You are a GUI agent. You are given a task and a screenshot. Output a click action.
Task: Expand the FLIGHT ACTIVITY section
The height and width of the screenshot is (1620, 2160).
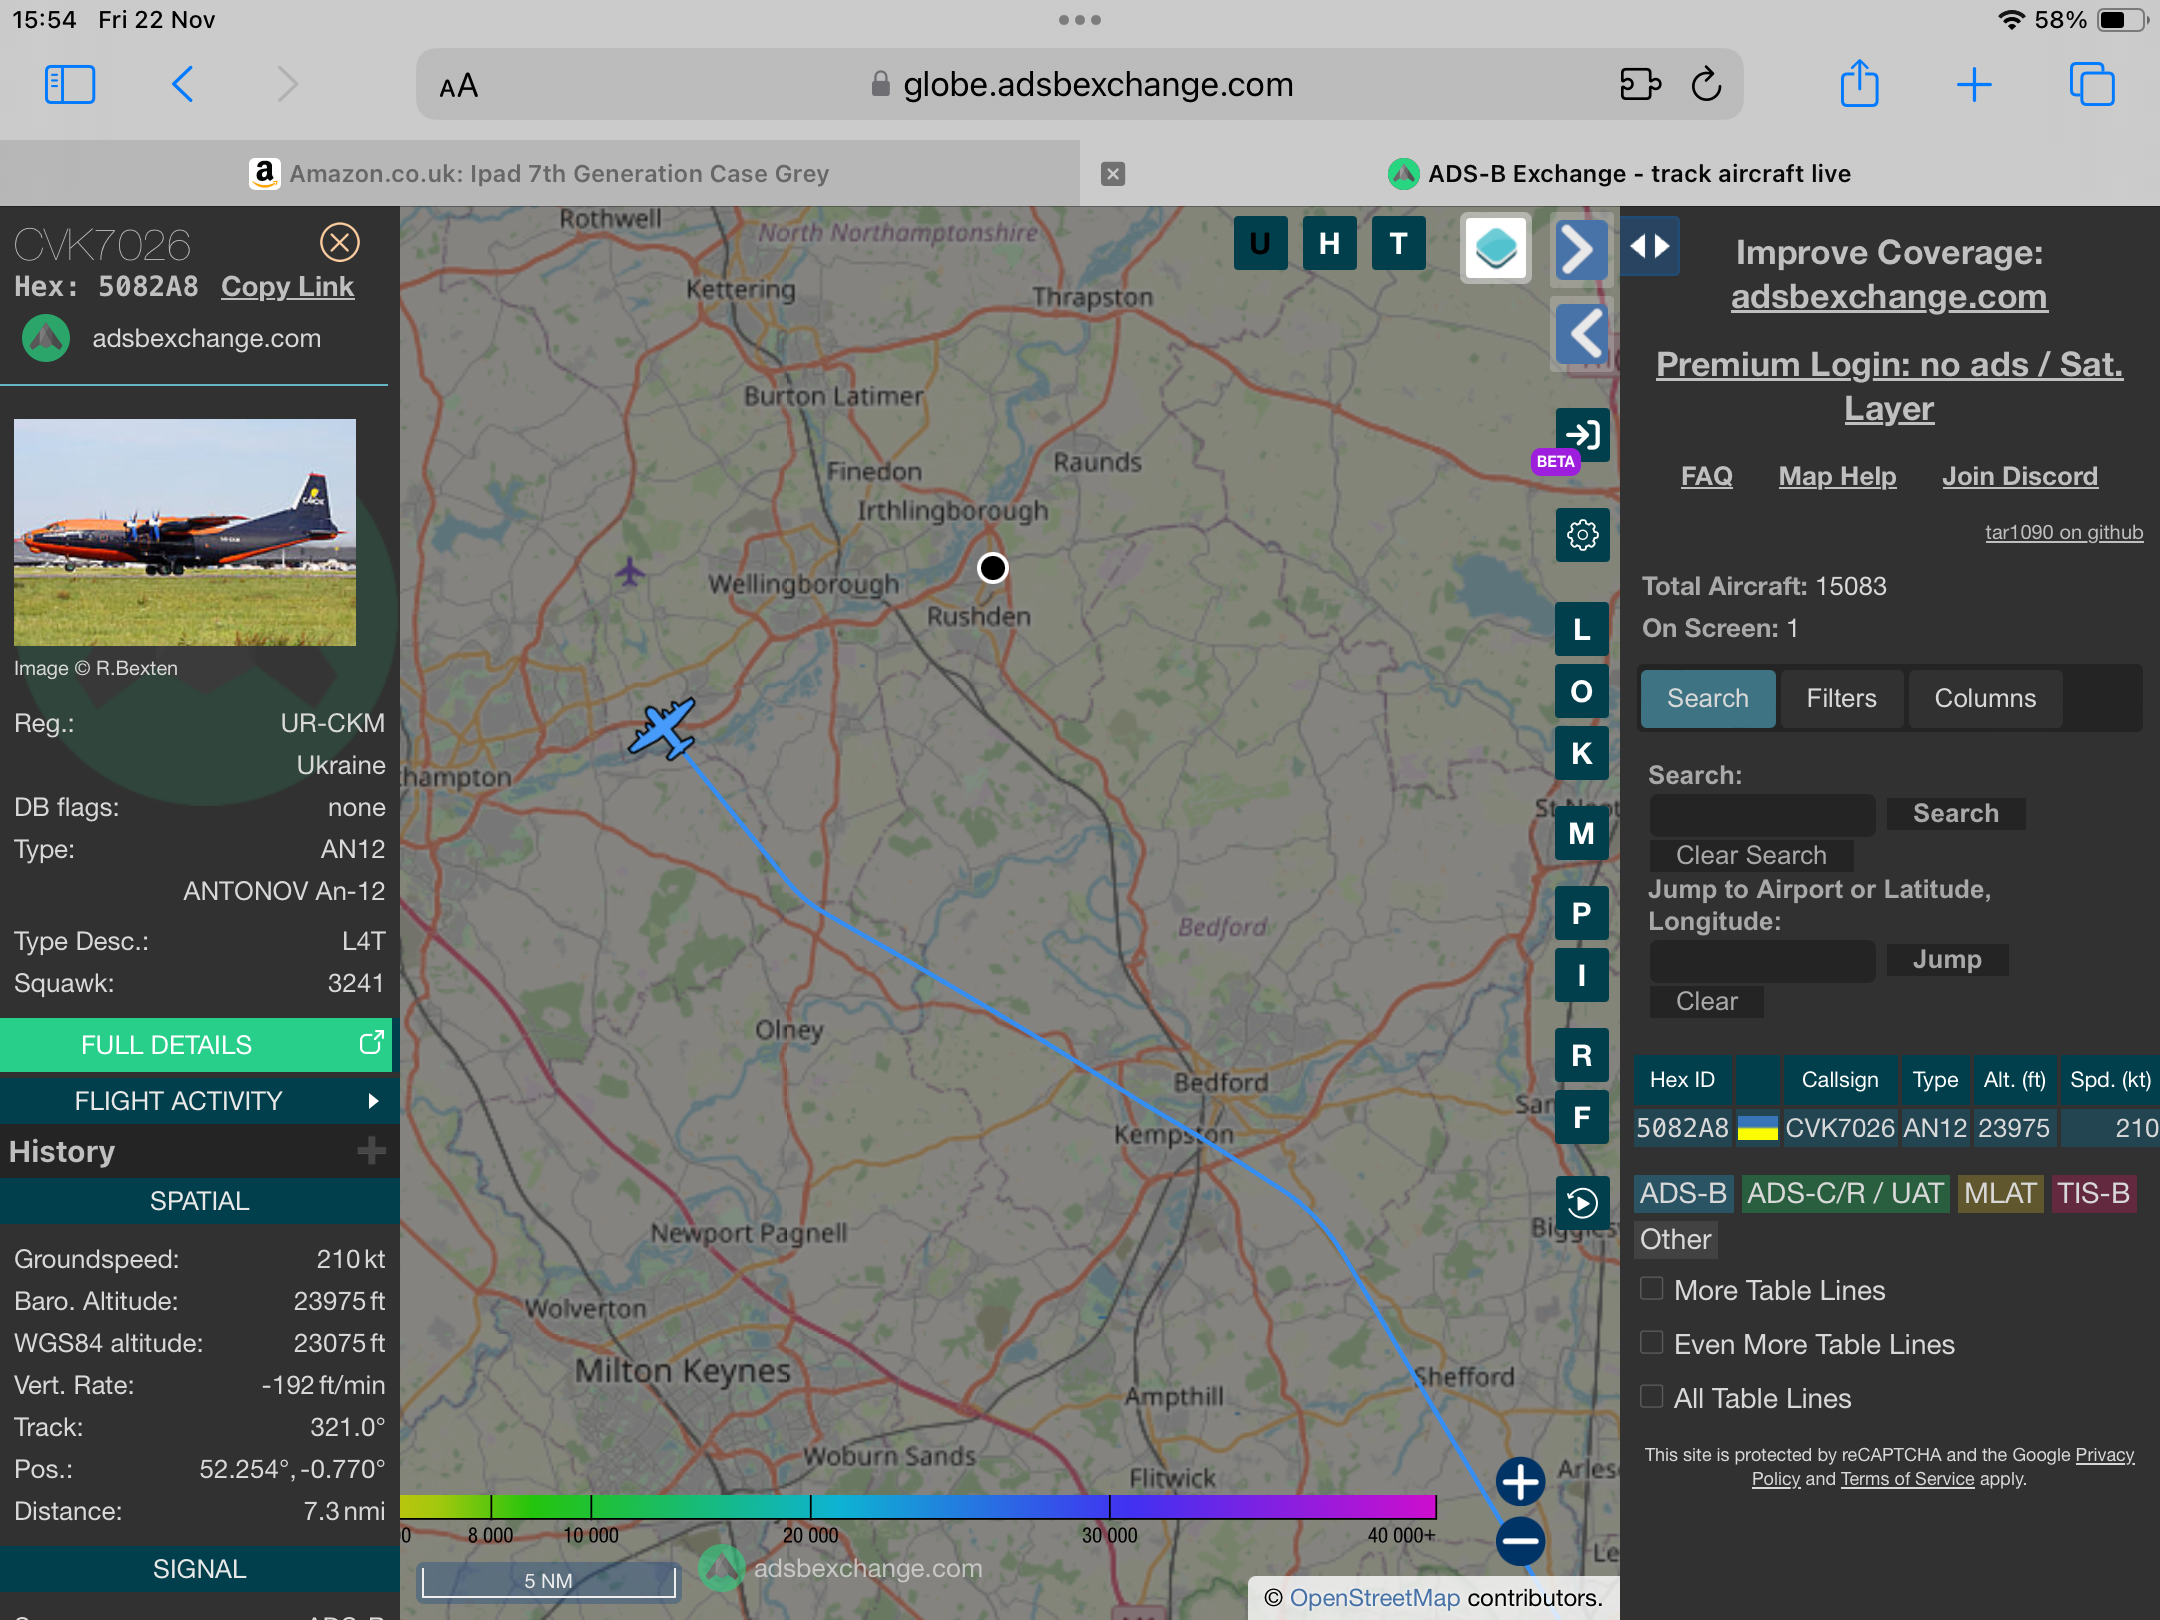pyautogui.click(x=198, y=1100)
